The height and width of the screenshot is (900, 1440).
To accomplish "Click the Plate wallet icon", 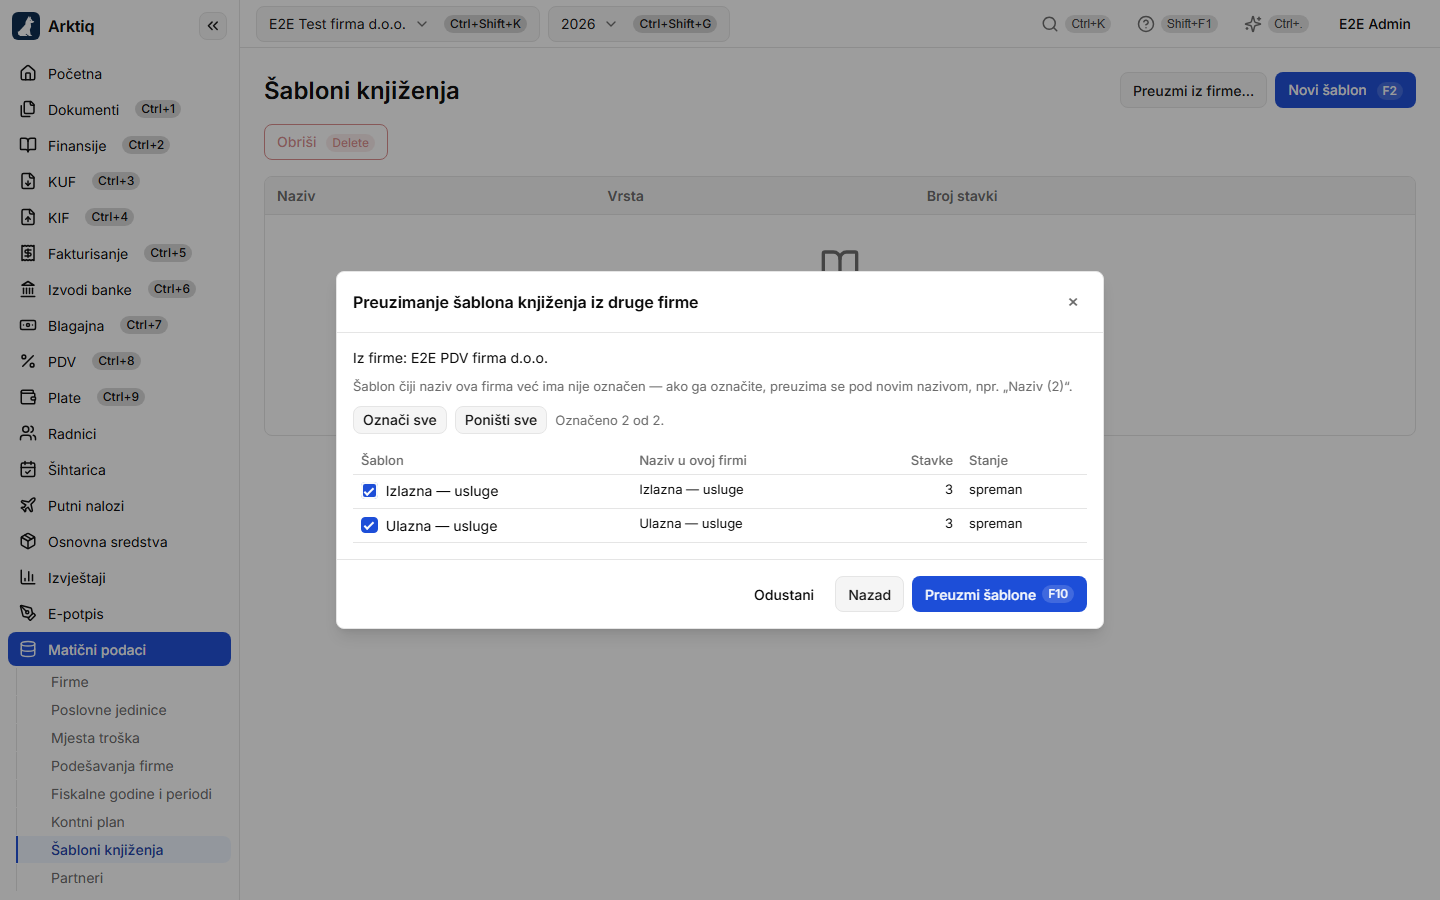I will (28, 397).
